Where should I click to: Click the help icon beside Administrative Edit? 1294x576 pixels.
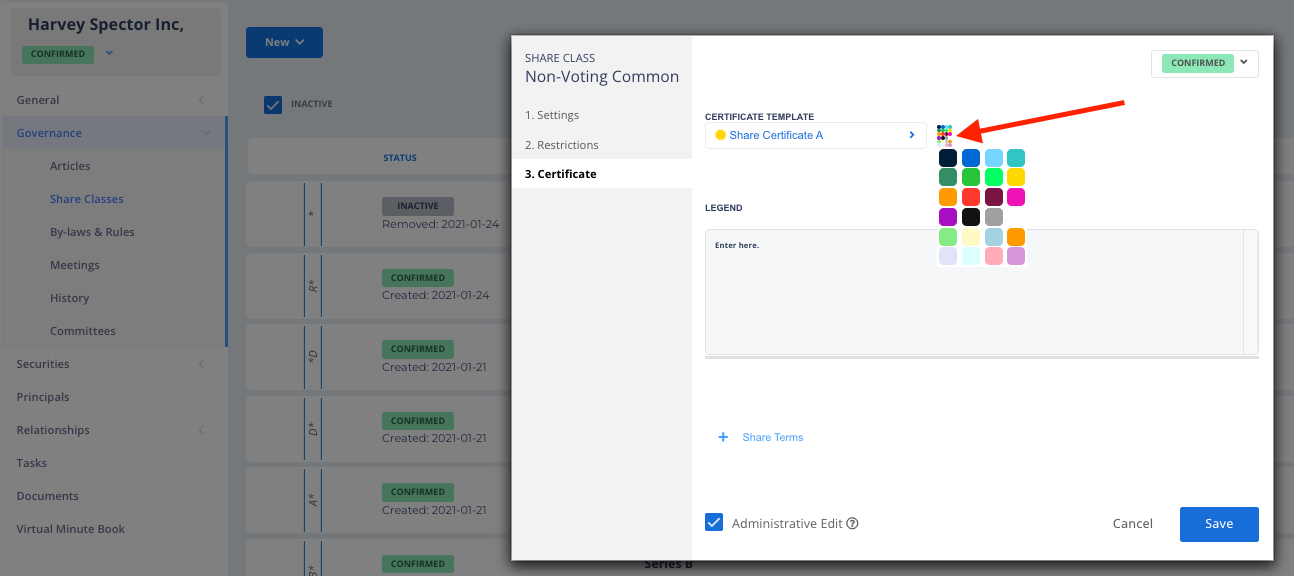coord(853,523)
